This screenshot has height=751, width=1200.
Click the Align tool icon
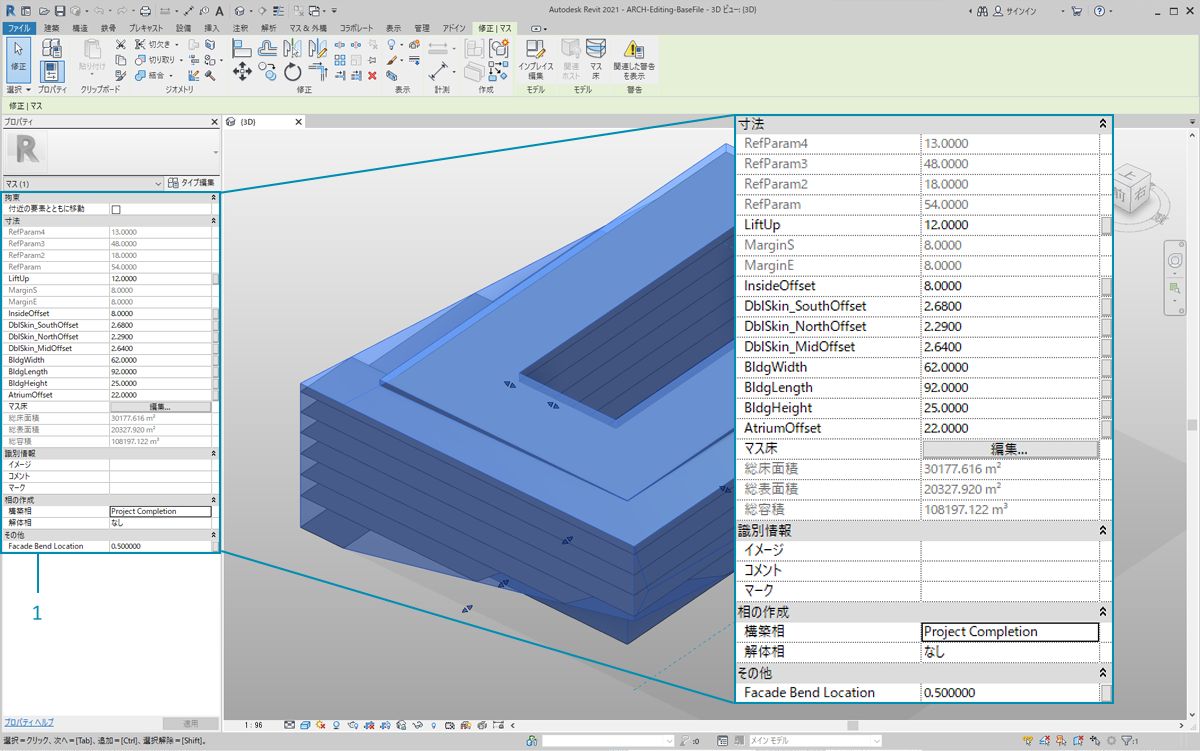click(242, 47)
